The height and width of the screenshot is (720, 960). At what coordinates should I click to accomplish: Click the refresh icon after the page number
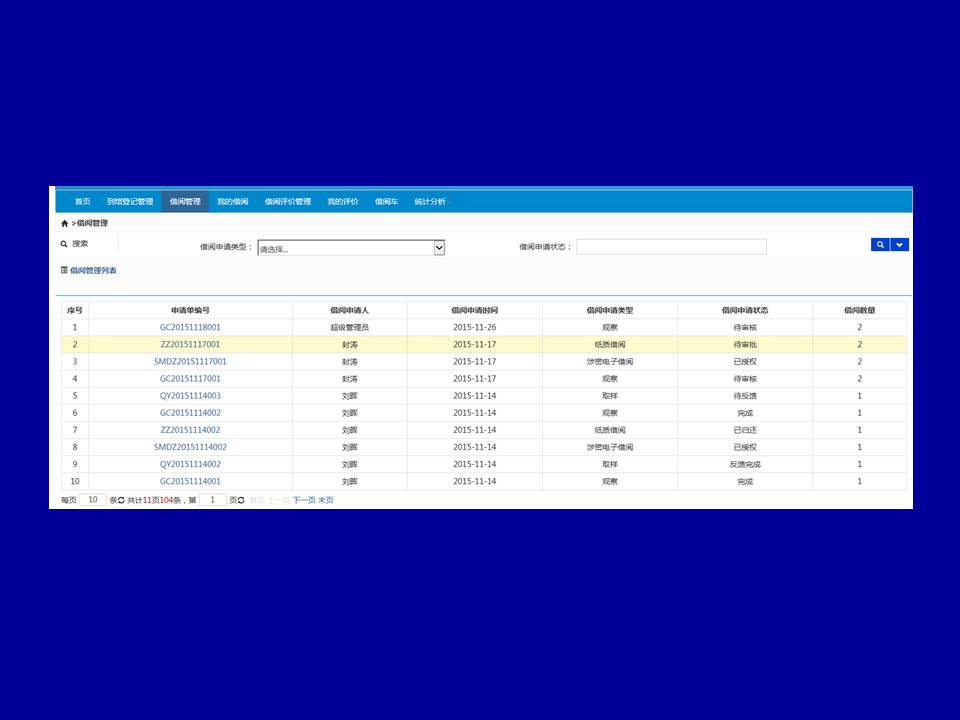[x=241, y=500]
